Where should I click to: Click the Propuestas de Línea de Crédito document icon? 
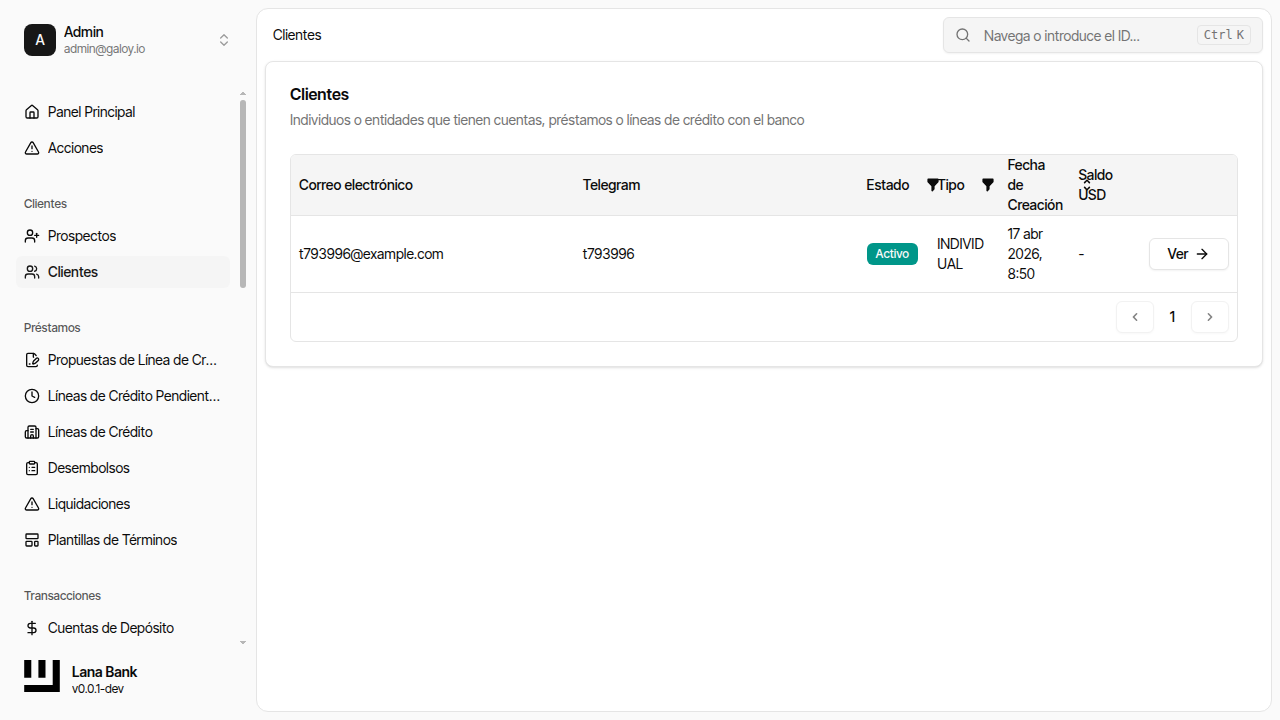click(x=31, y=359)
